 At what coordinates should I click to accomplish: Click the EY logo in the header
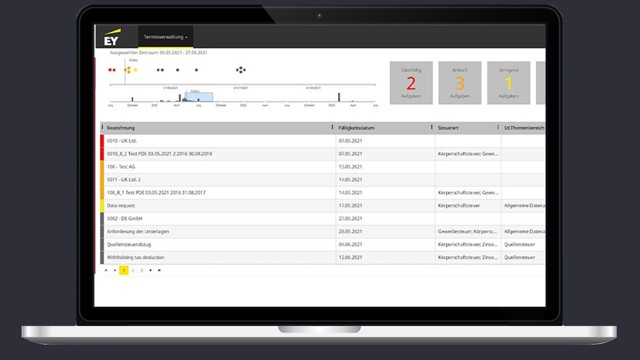click(112, 37)
